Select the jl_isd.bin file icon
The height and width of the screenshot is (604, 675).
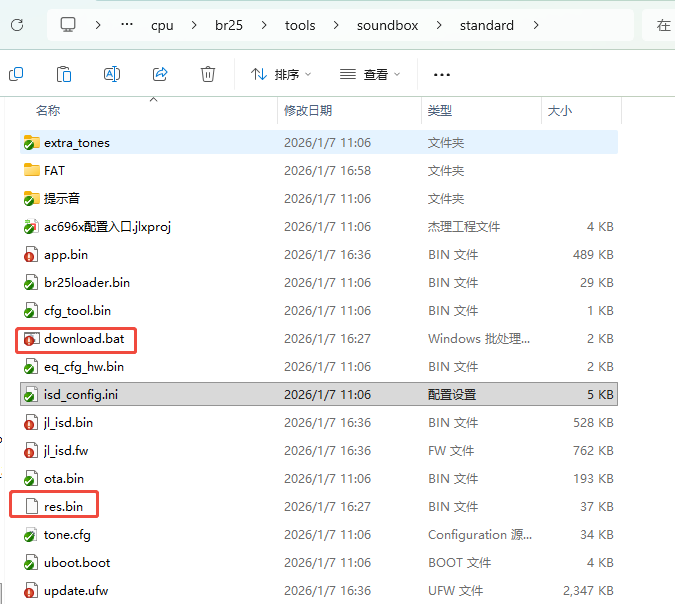(x=31, y=422)
